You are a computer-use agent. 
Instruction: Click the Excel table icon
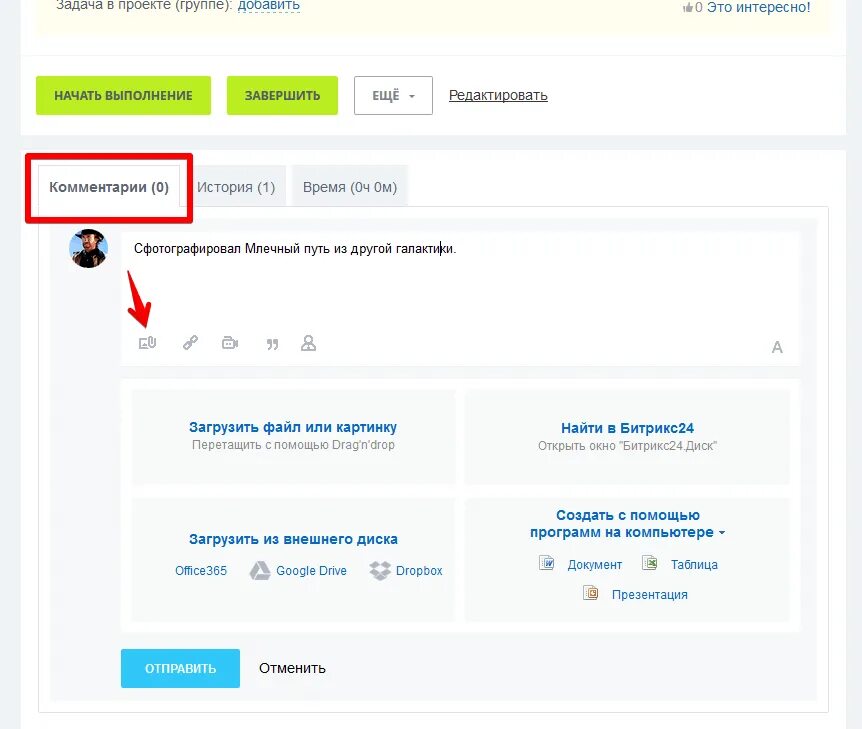(x=650, y=564)
